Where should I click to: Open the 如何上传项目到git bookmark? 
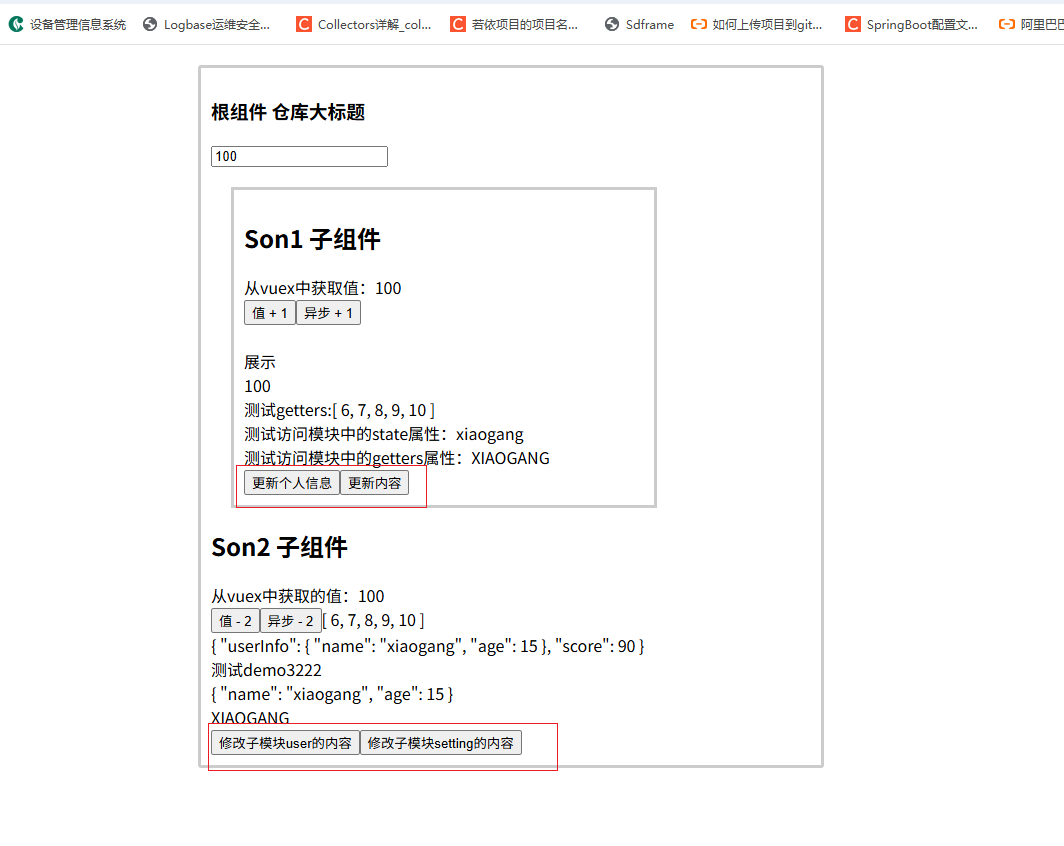tap(757, 24)
